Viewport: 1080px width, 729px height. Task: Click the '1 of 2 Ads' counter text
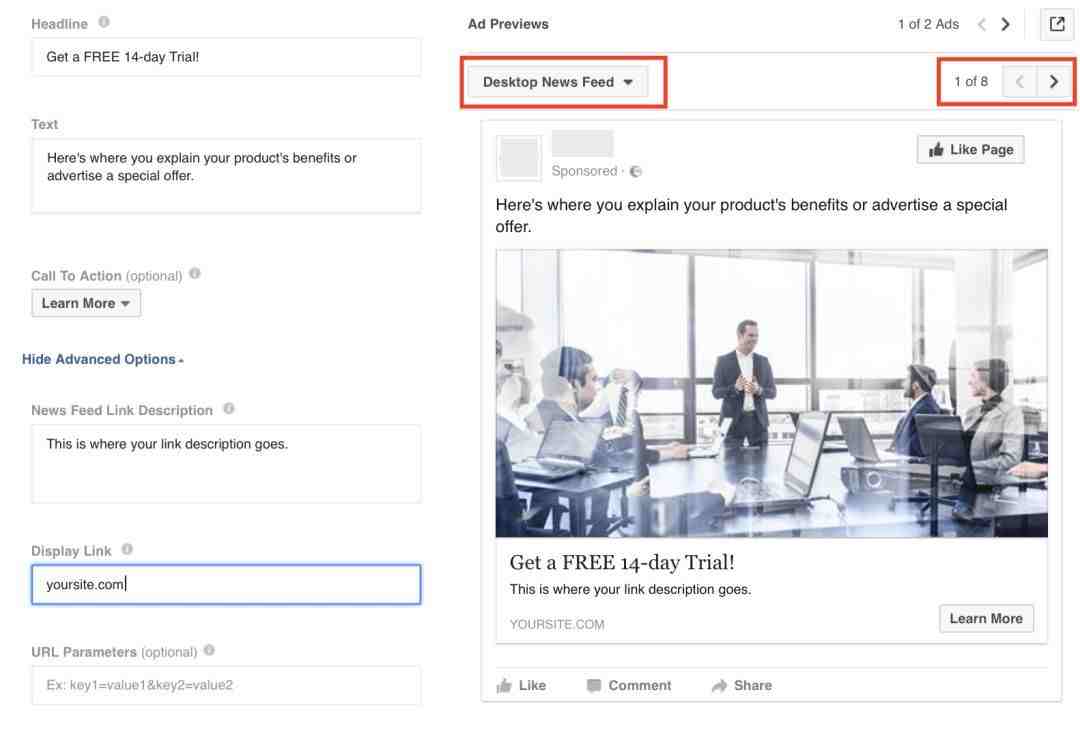click(928, 24)
